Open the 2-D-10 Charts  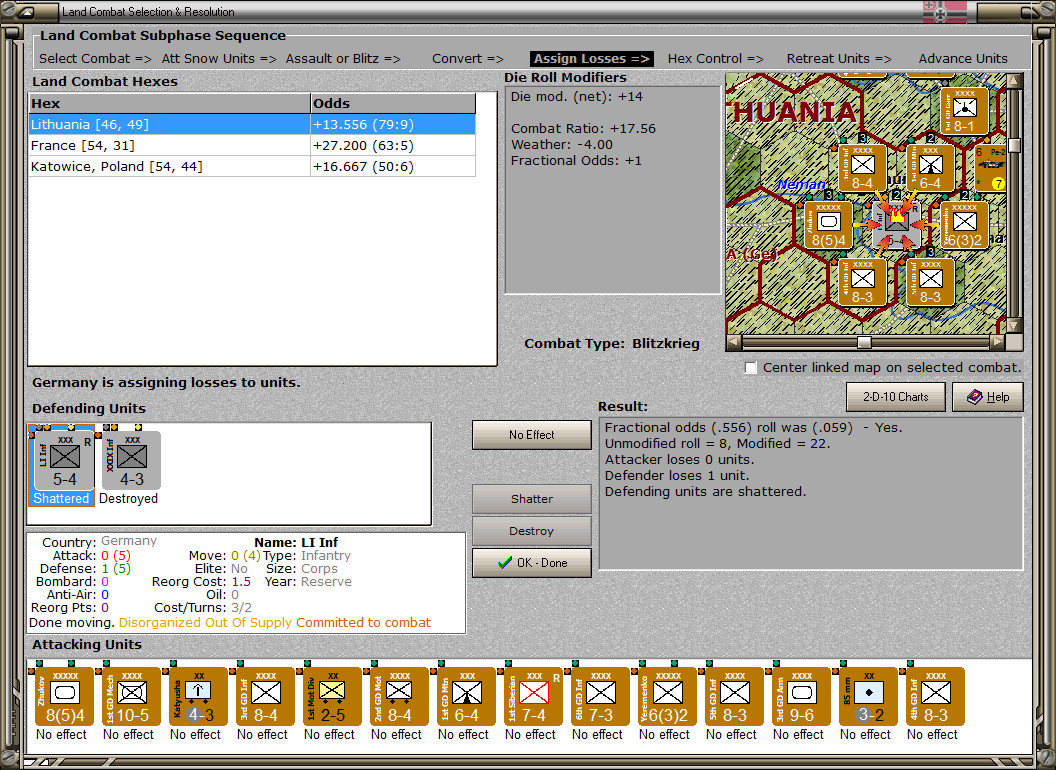pyautogui.click(x=896, y=397)
